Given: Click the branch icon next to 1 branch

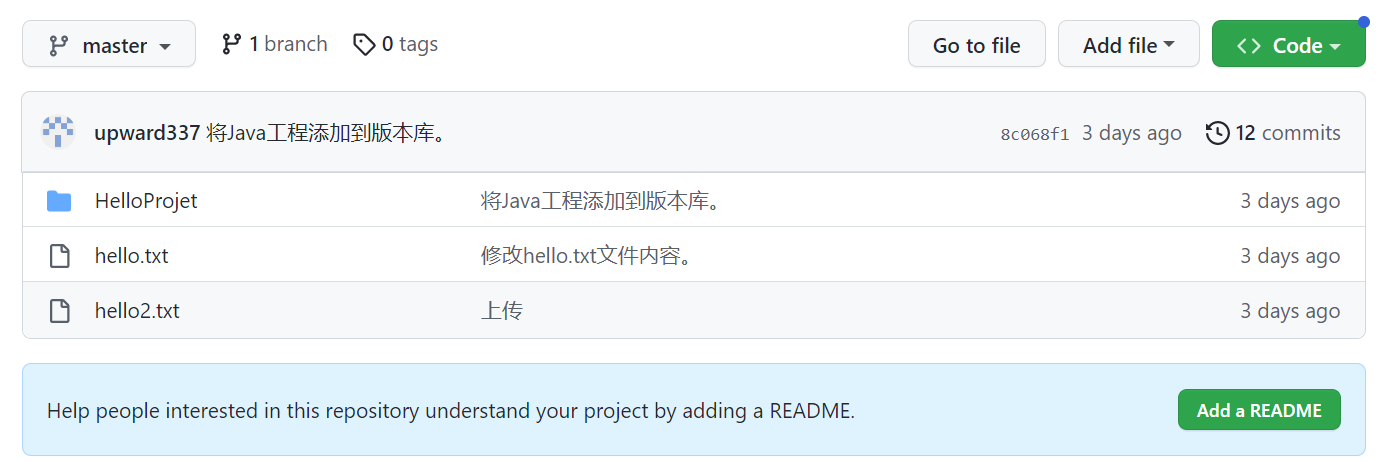Looking at the screenshot, I should [x=231, y=44].
